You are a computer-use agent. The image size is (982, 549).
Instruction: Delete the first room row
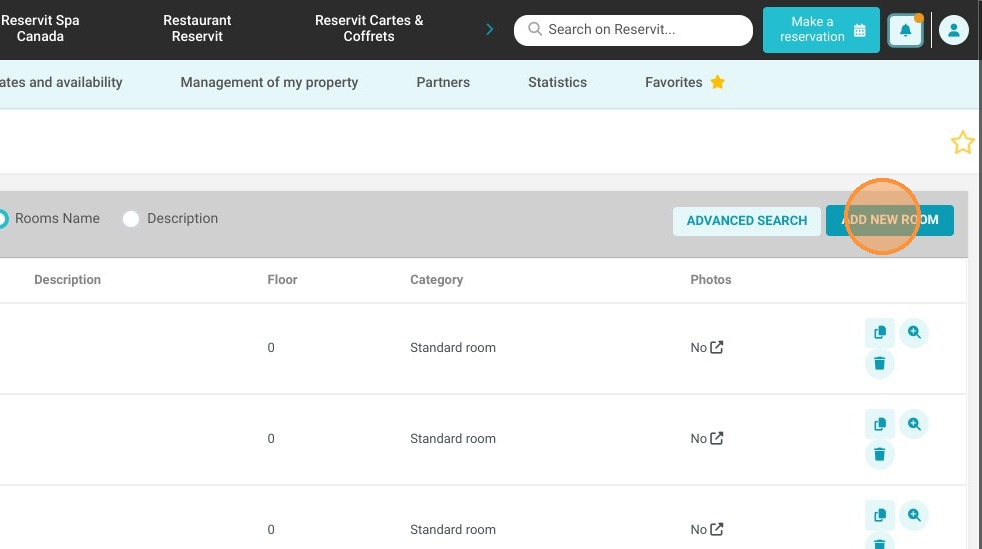click(x=879, y=363)
